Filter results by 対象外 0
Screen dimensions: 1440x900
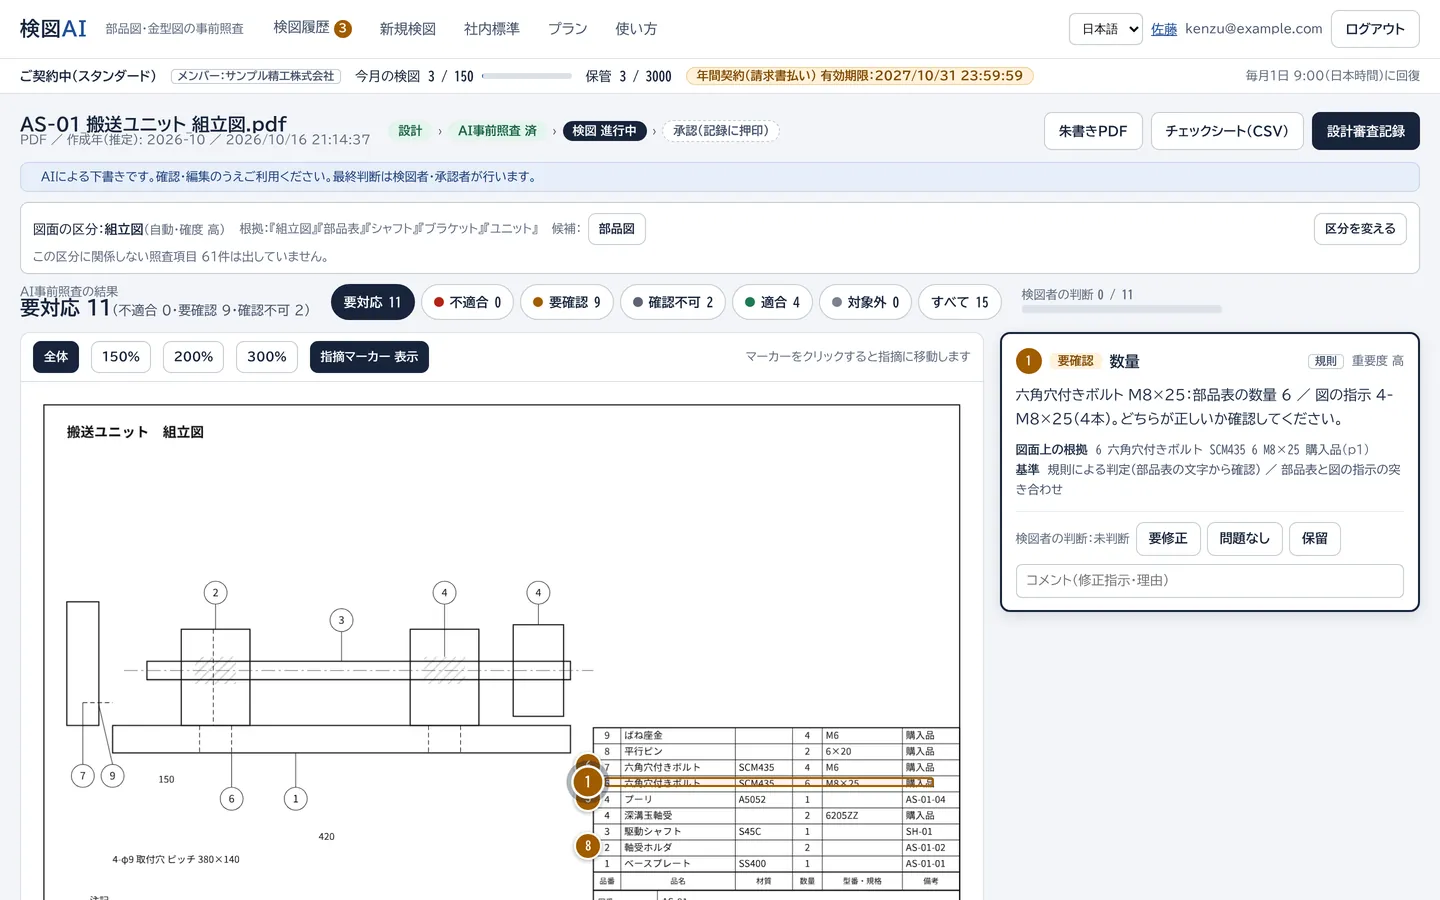click(x=866, y=302)
